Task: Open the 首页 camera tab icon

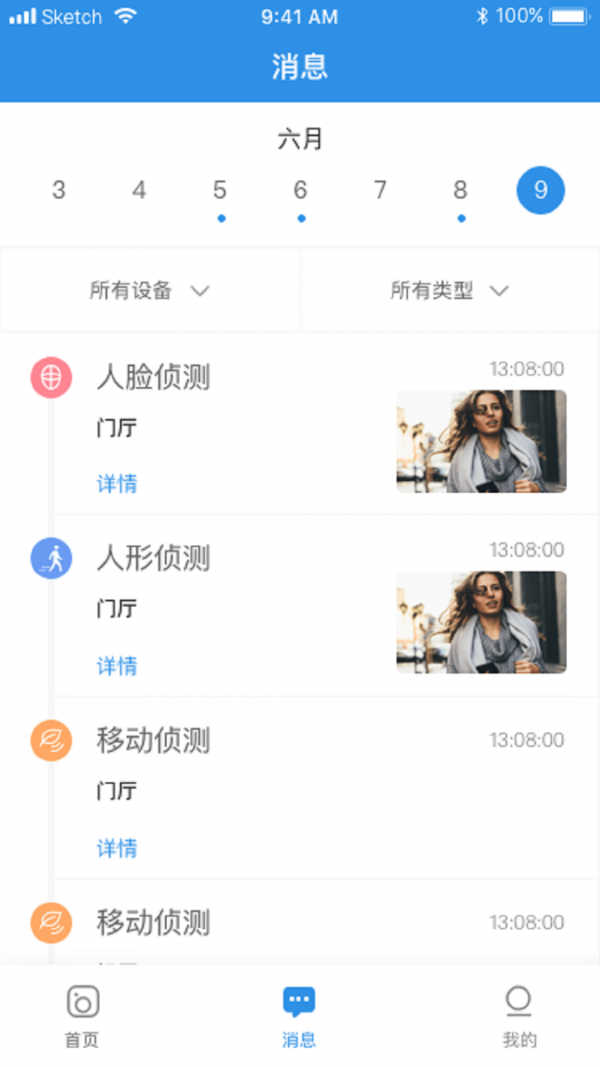Action: coord(82,1001)
